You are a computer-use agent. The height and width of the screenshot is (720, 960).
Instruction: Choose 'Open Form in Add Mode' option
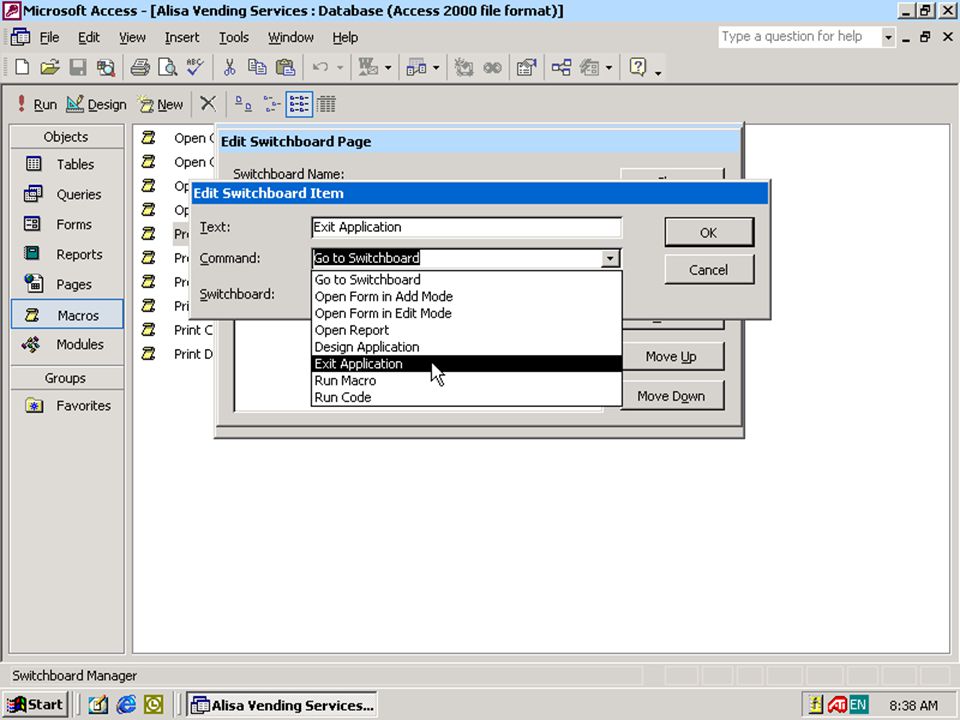coord(467,296)
